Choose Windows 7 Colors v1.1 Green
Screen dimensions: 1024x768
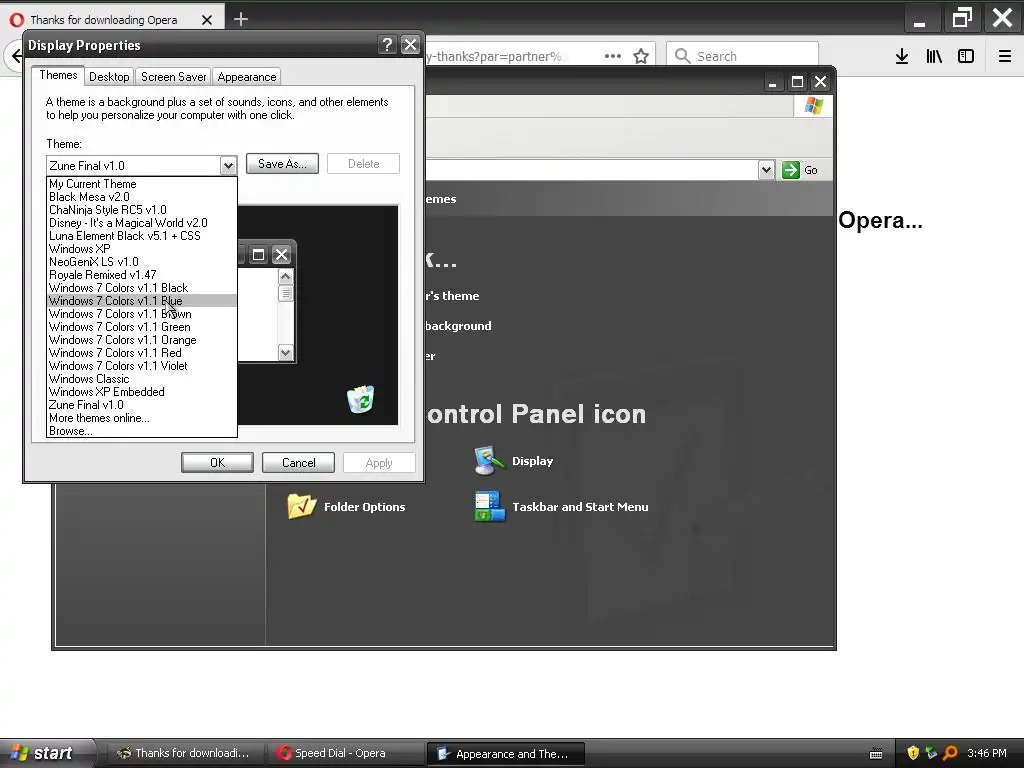click(x=142, y=327)
